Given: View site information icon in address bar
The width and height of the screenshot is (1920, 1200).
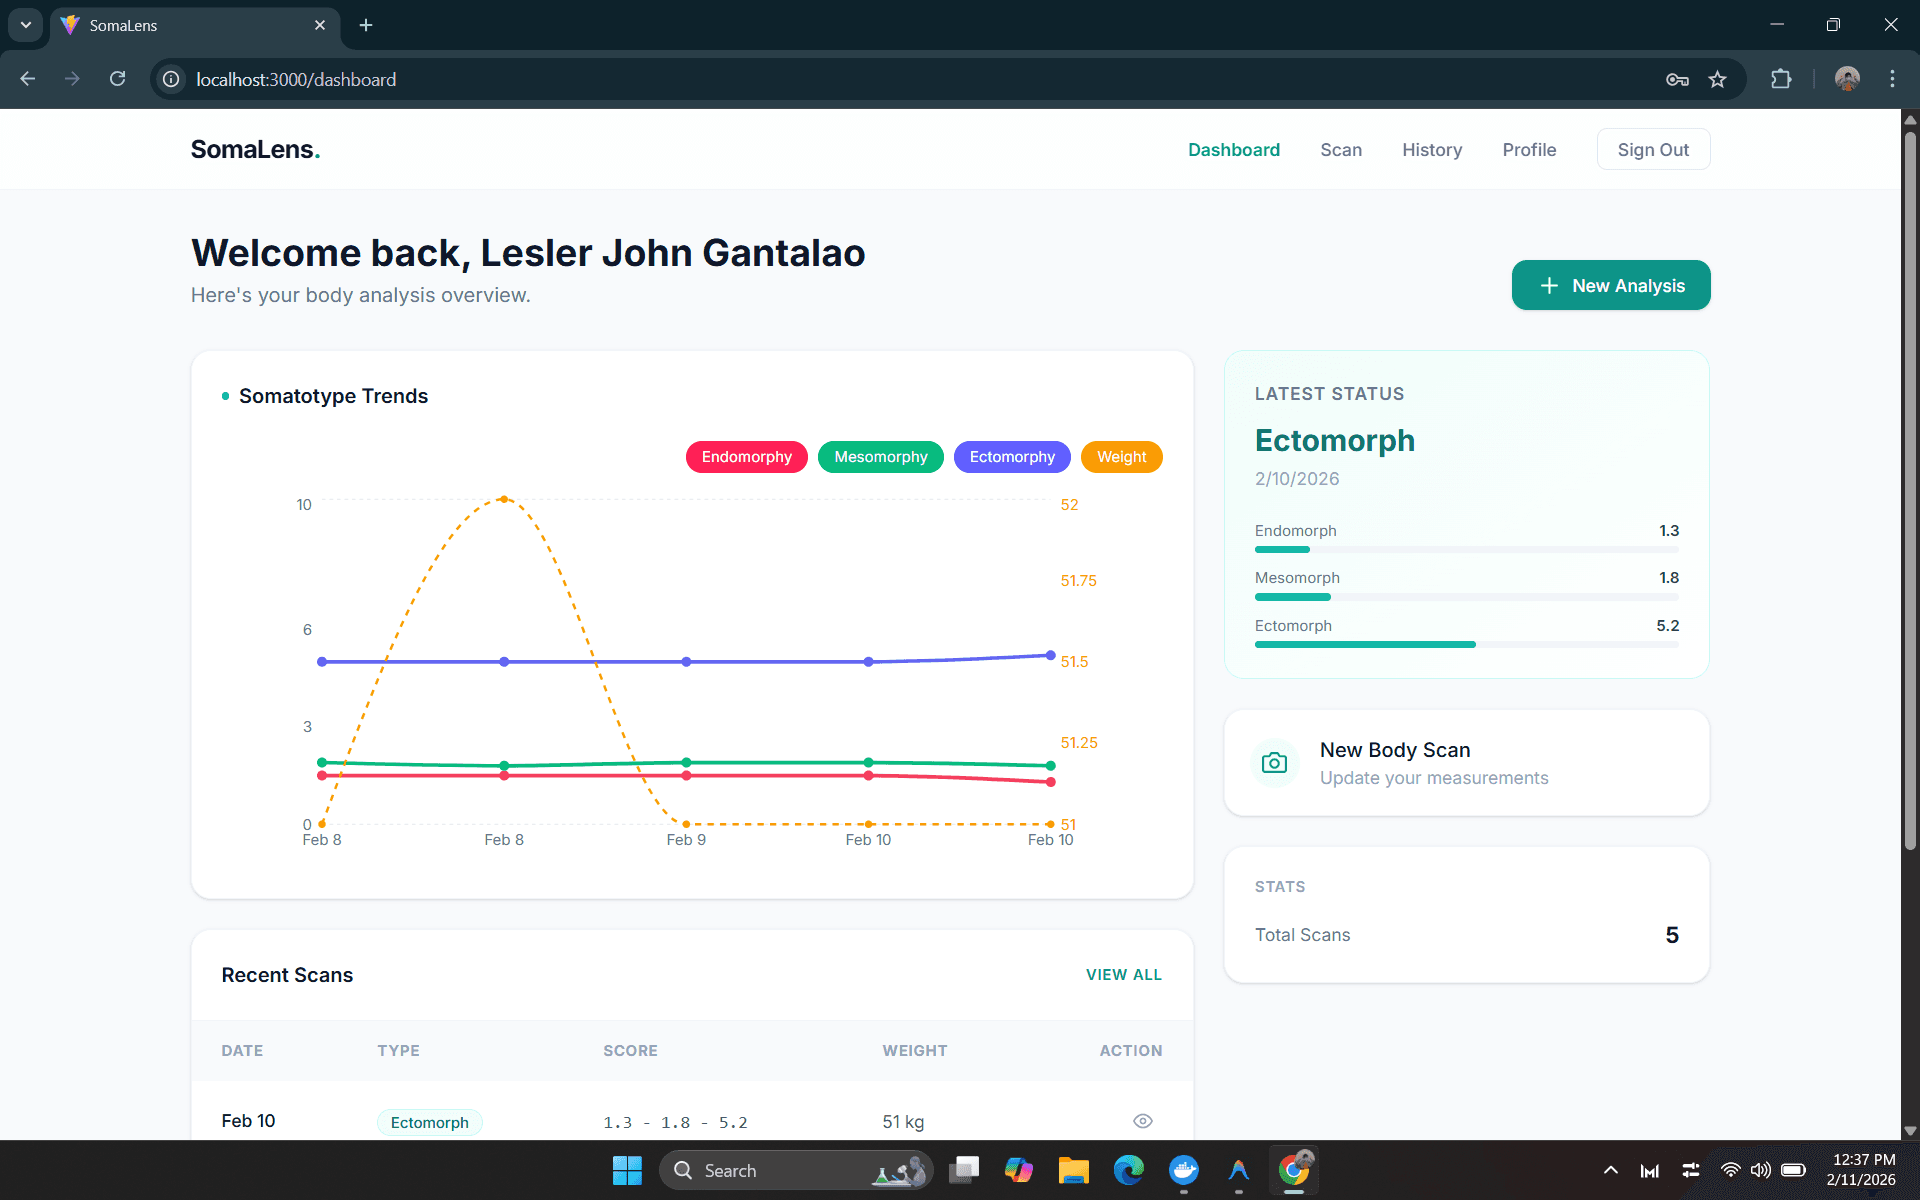Looking at the screenshot, I should pos(172,79).
